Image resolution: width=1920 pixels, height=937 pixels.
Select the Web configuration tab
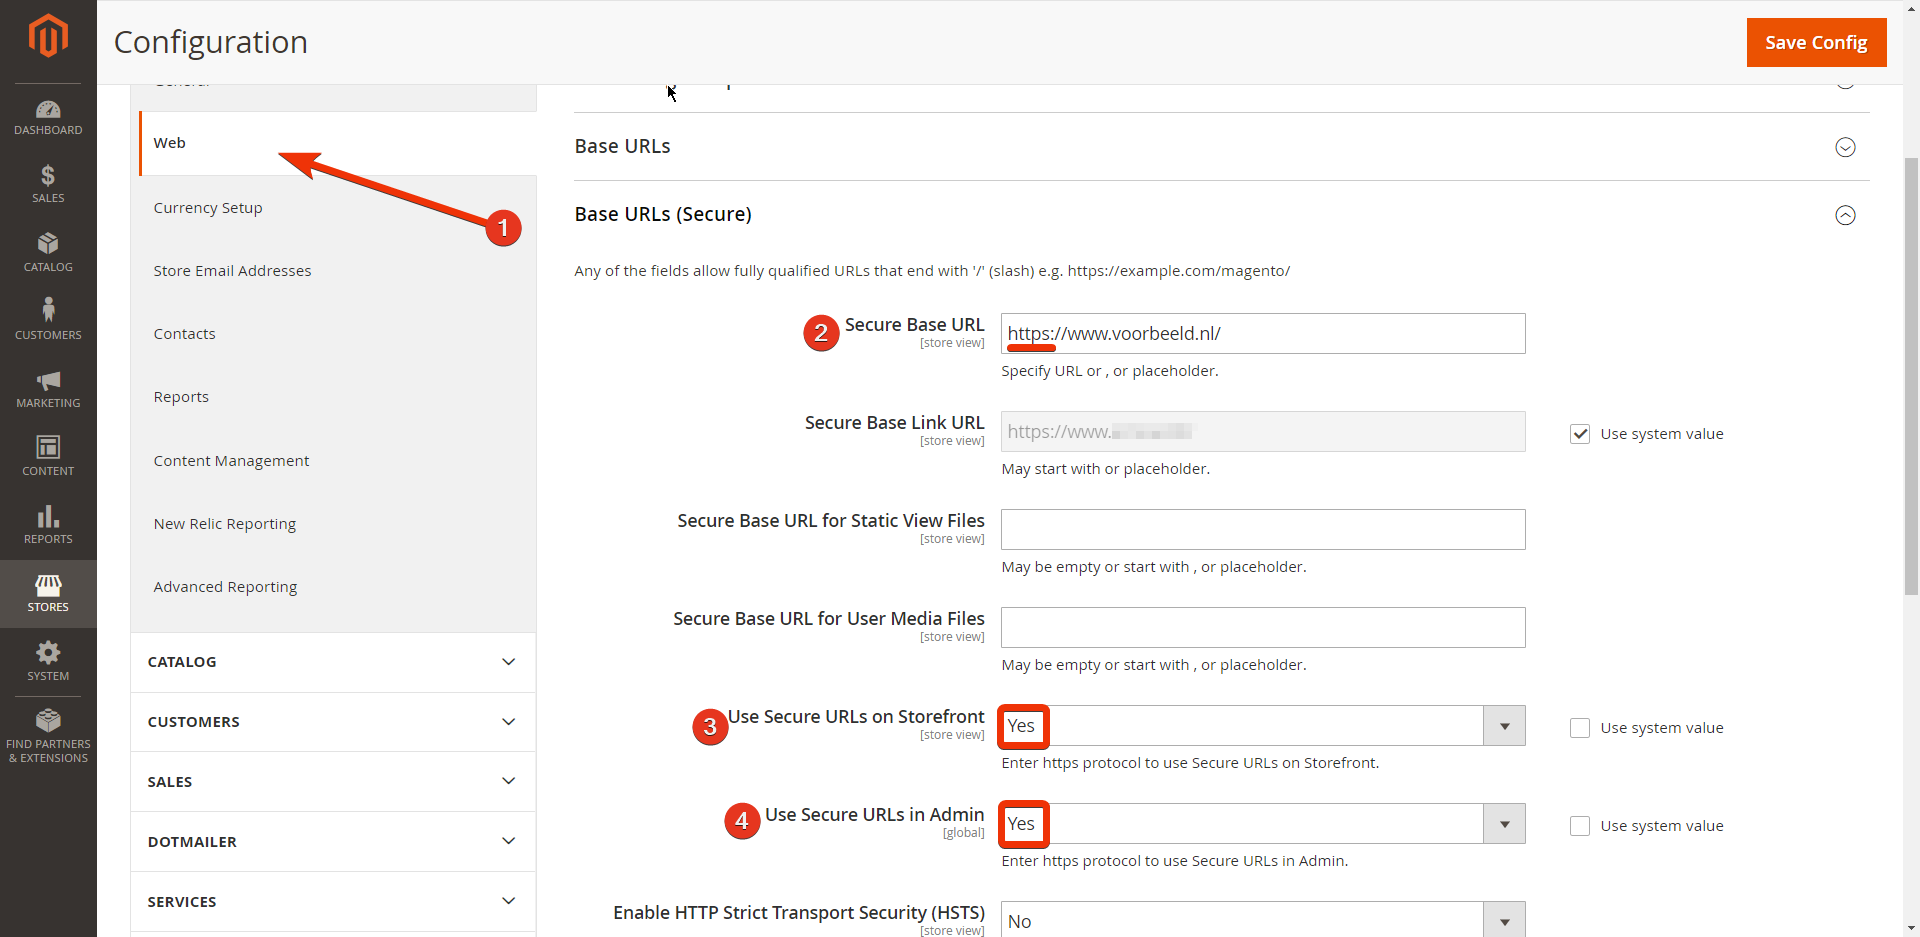[x=170, y=143]
